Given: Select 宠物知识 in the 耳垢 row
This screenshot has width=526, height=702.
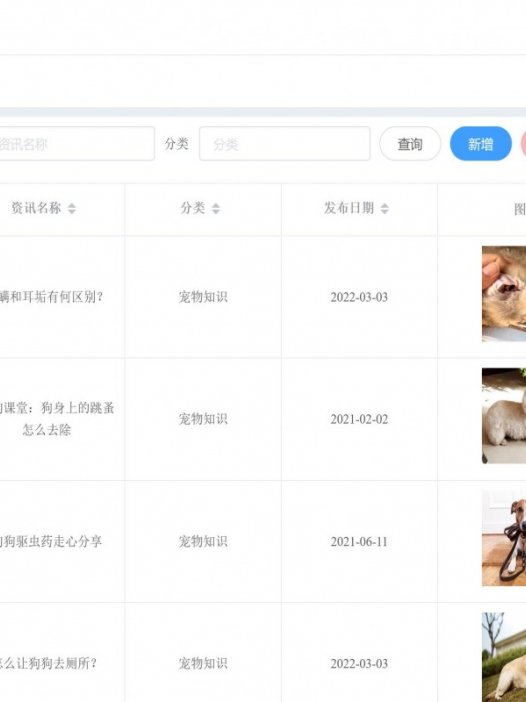Looking at the screenshot, I should click(203, 297).
